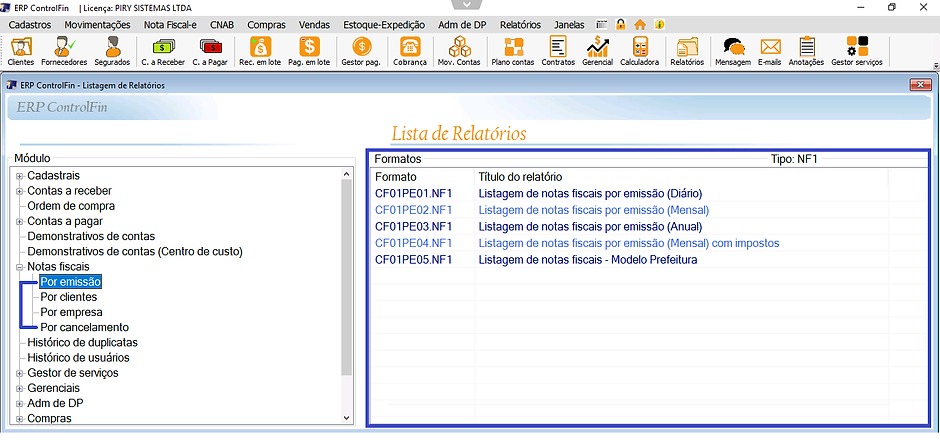Image resolution: width=940 pixels, height=445 pixels.
Task: Open the Movimentações menu
Action: click(97, 25)
